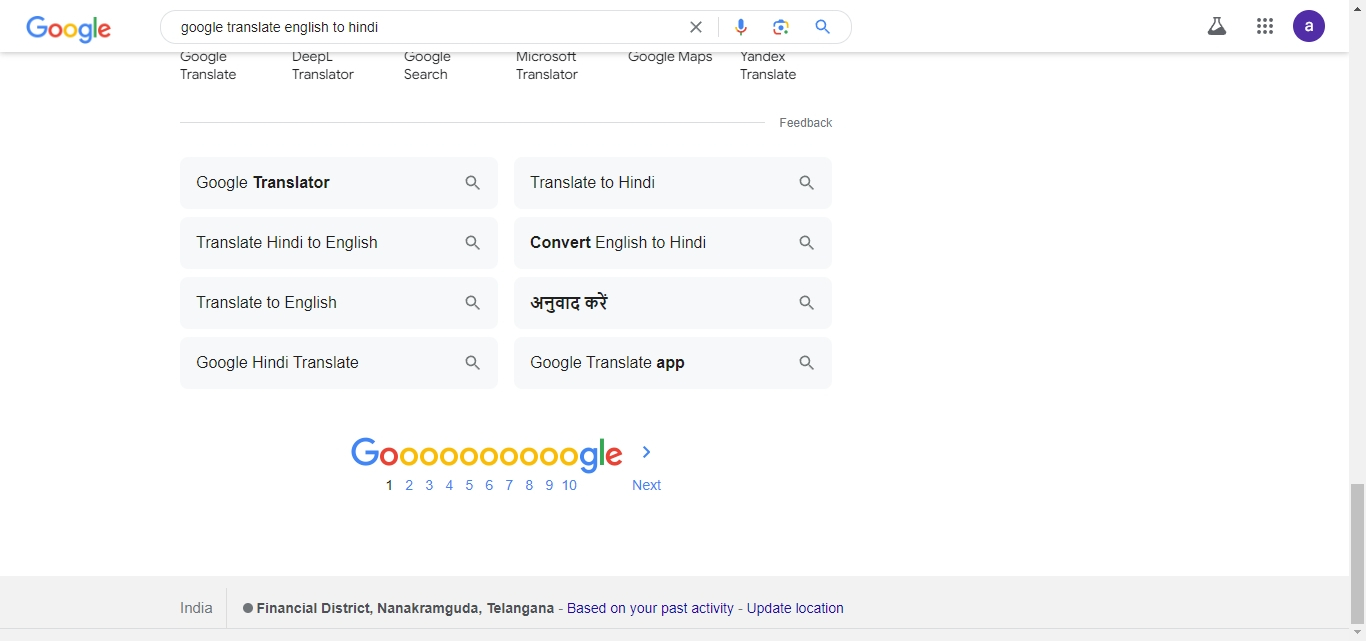Clear the search box text
Viewport: 1366px width, 641px height.
[696, 27]
